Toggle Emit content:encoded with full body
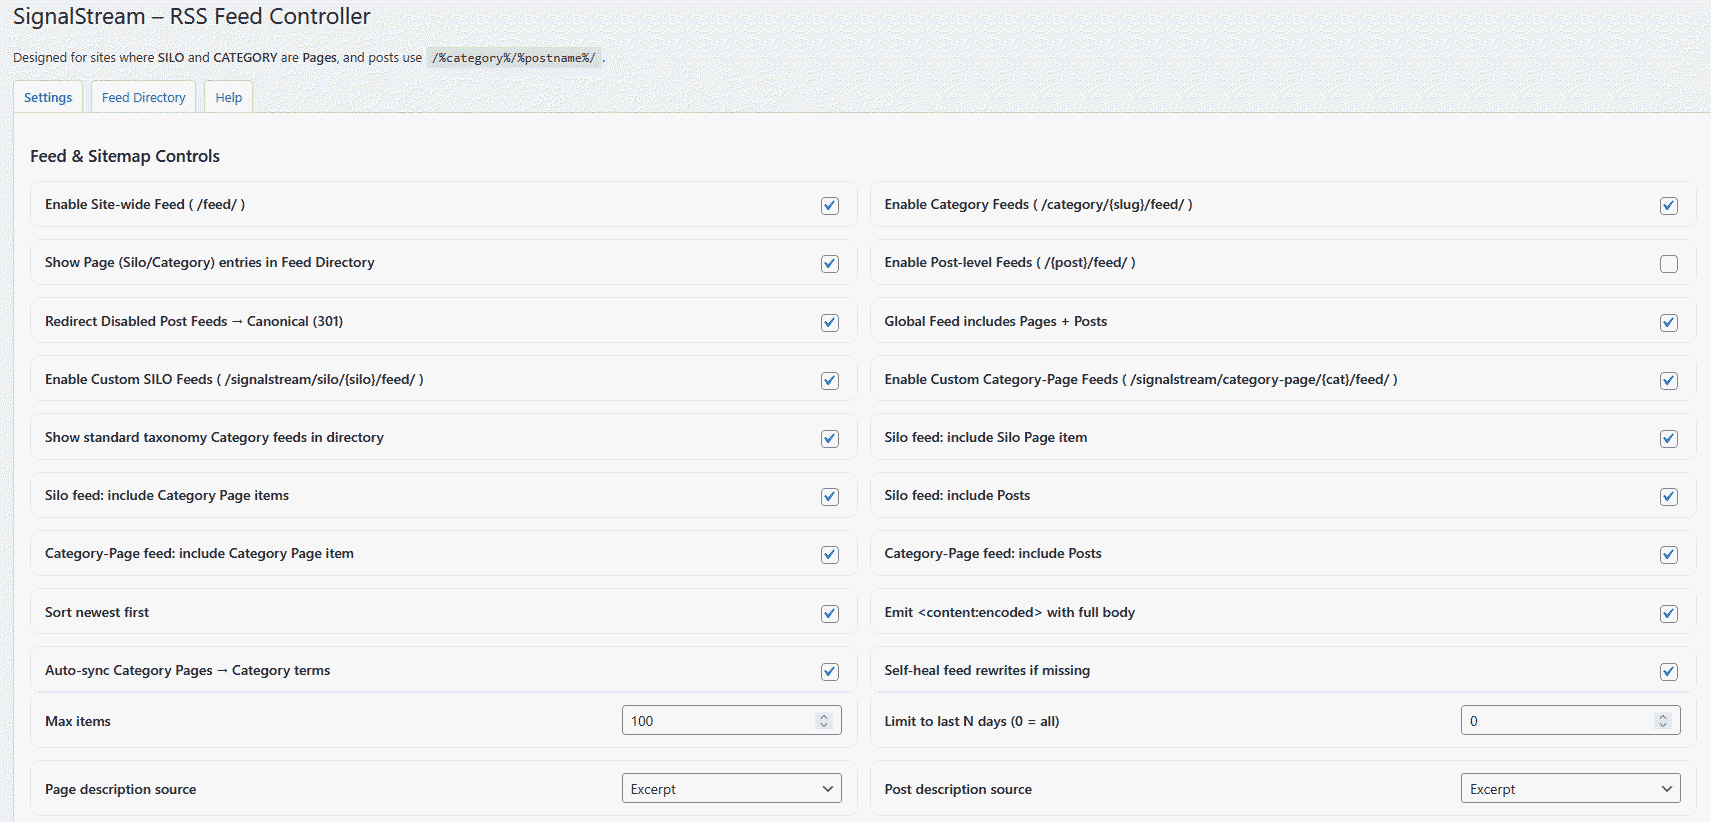Screen dimensions: 1711x822 [1668, 614]
